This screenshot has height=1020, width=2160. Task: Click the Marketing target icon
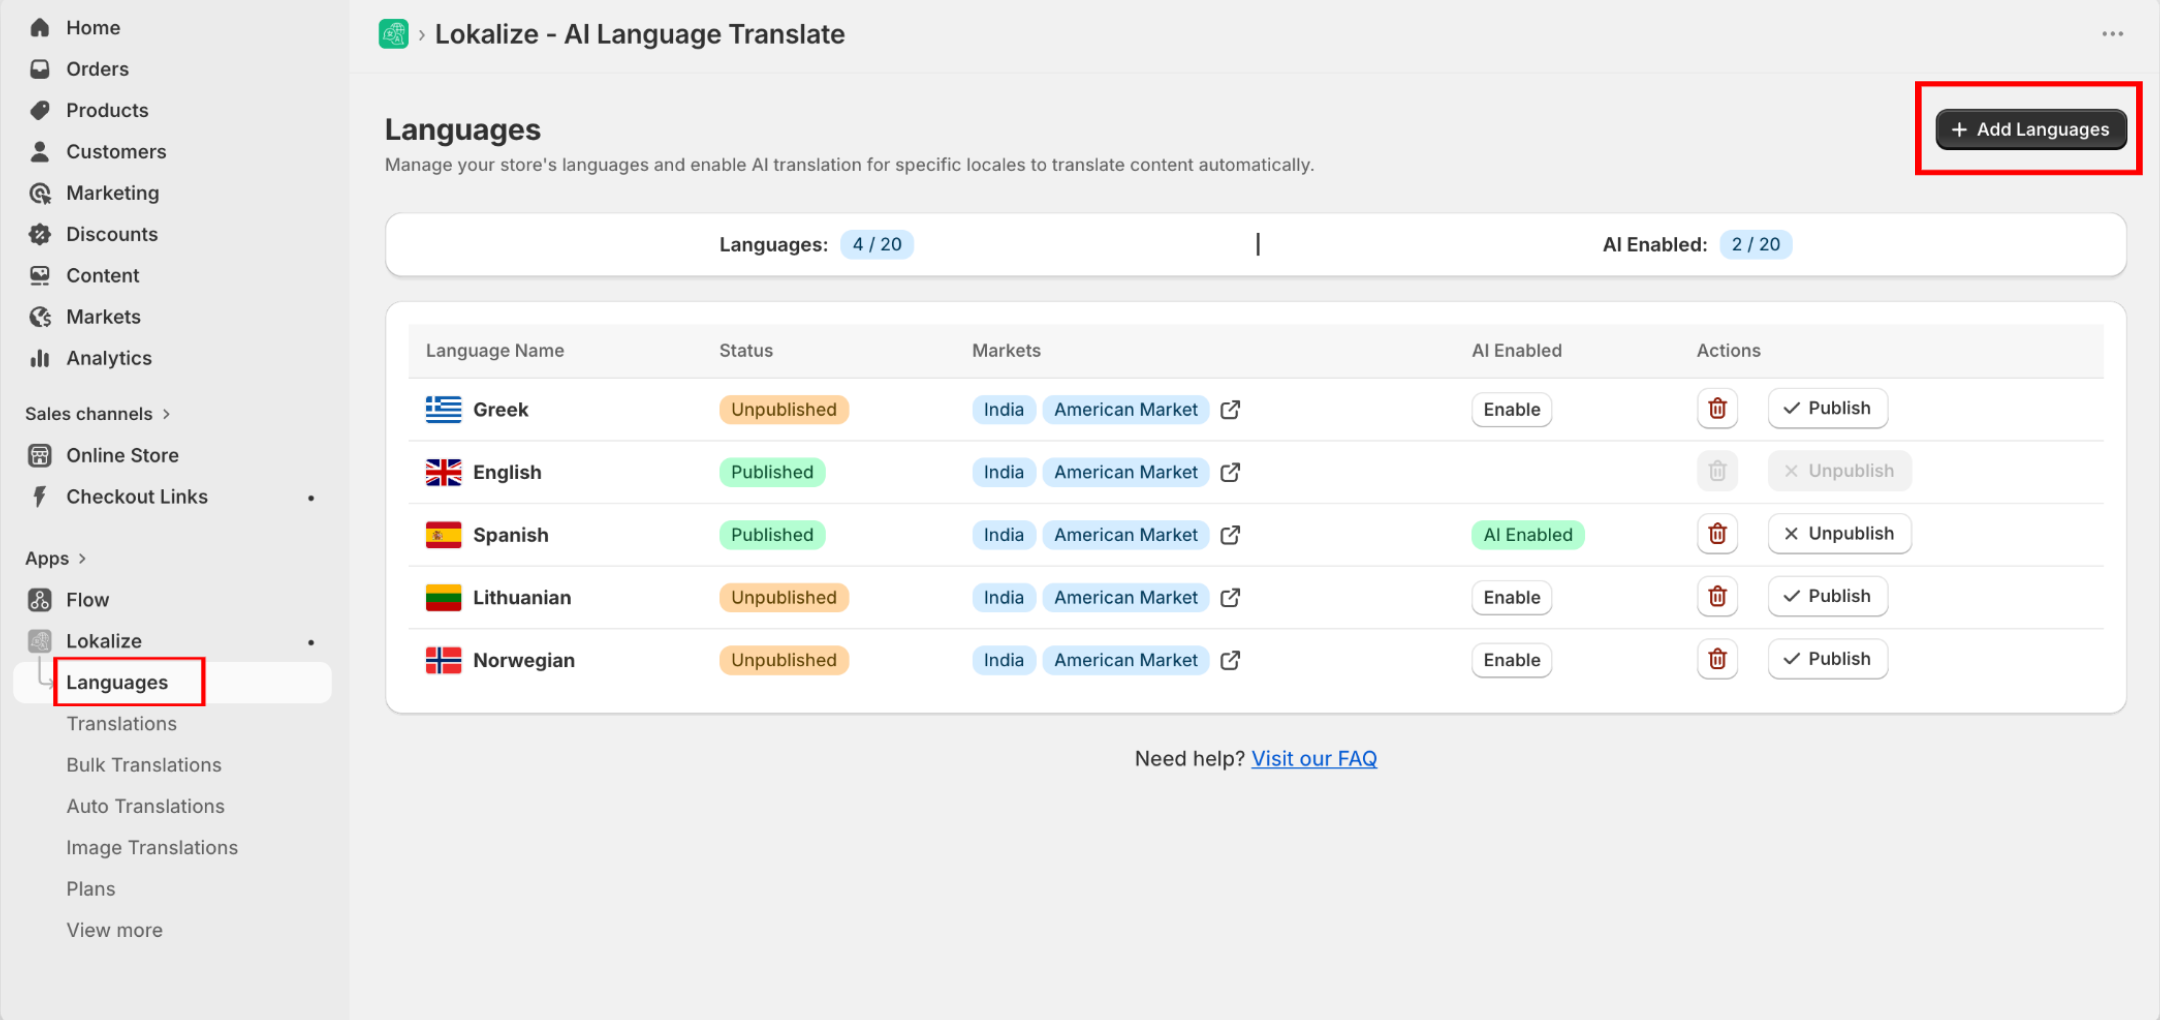pyautogui.click(x=40, y=193)
